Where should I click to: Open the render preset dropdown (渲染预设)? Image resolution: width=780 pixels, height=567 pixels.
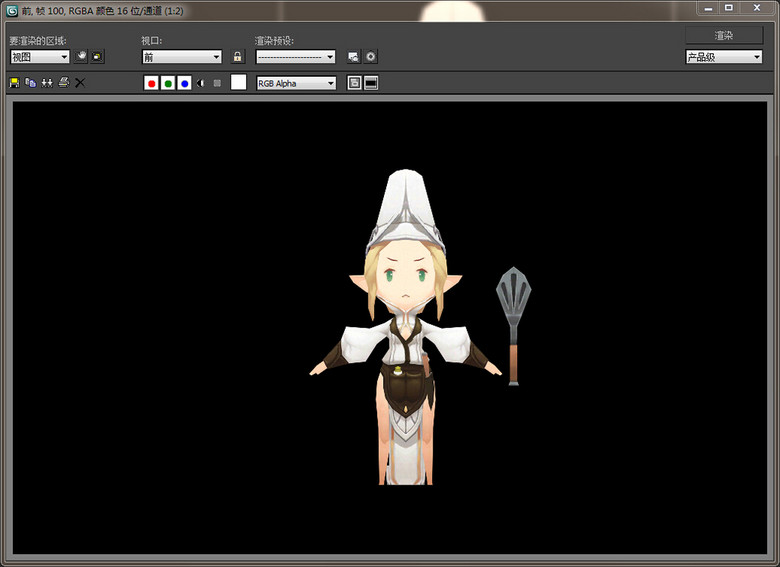(x=295, y=57)
